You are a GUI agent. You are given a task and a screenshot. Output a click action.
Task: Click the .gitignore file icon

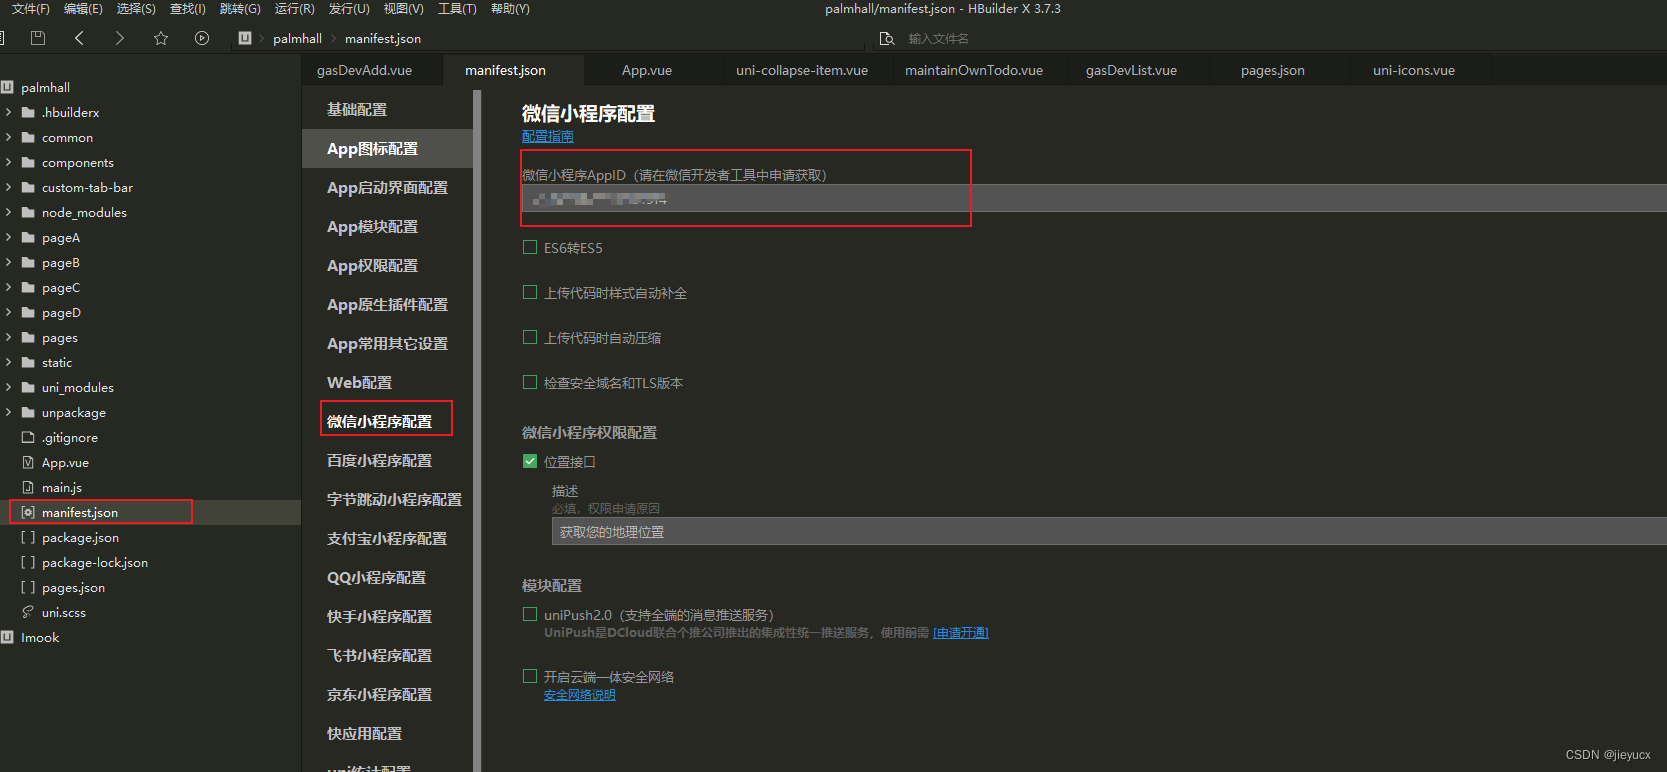(28, 437)
